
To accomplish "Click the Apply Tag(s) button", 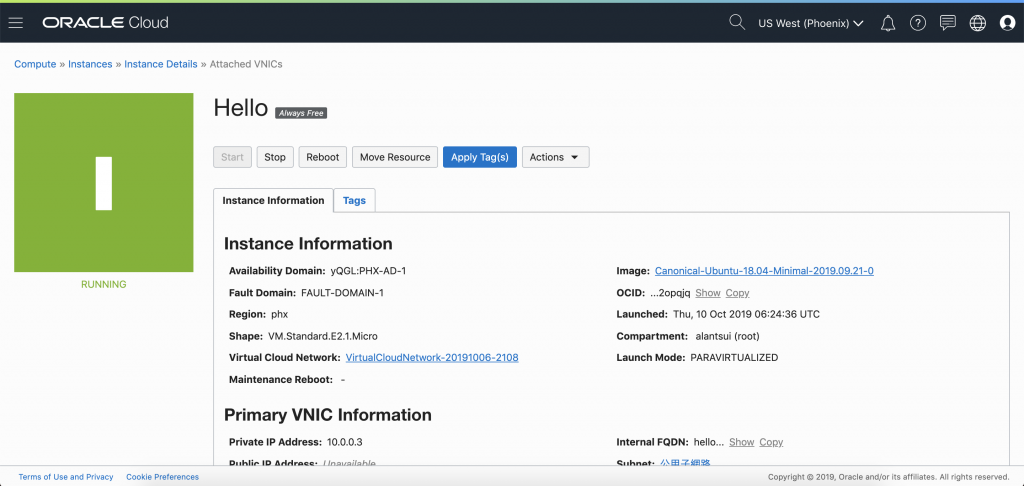I will pyautogui.click(x=480, y=157).
